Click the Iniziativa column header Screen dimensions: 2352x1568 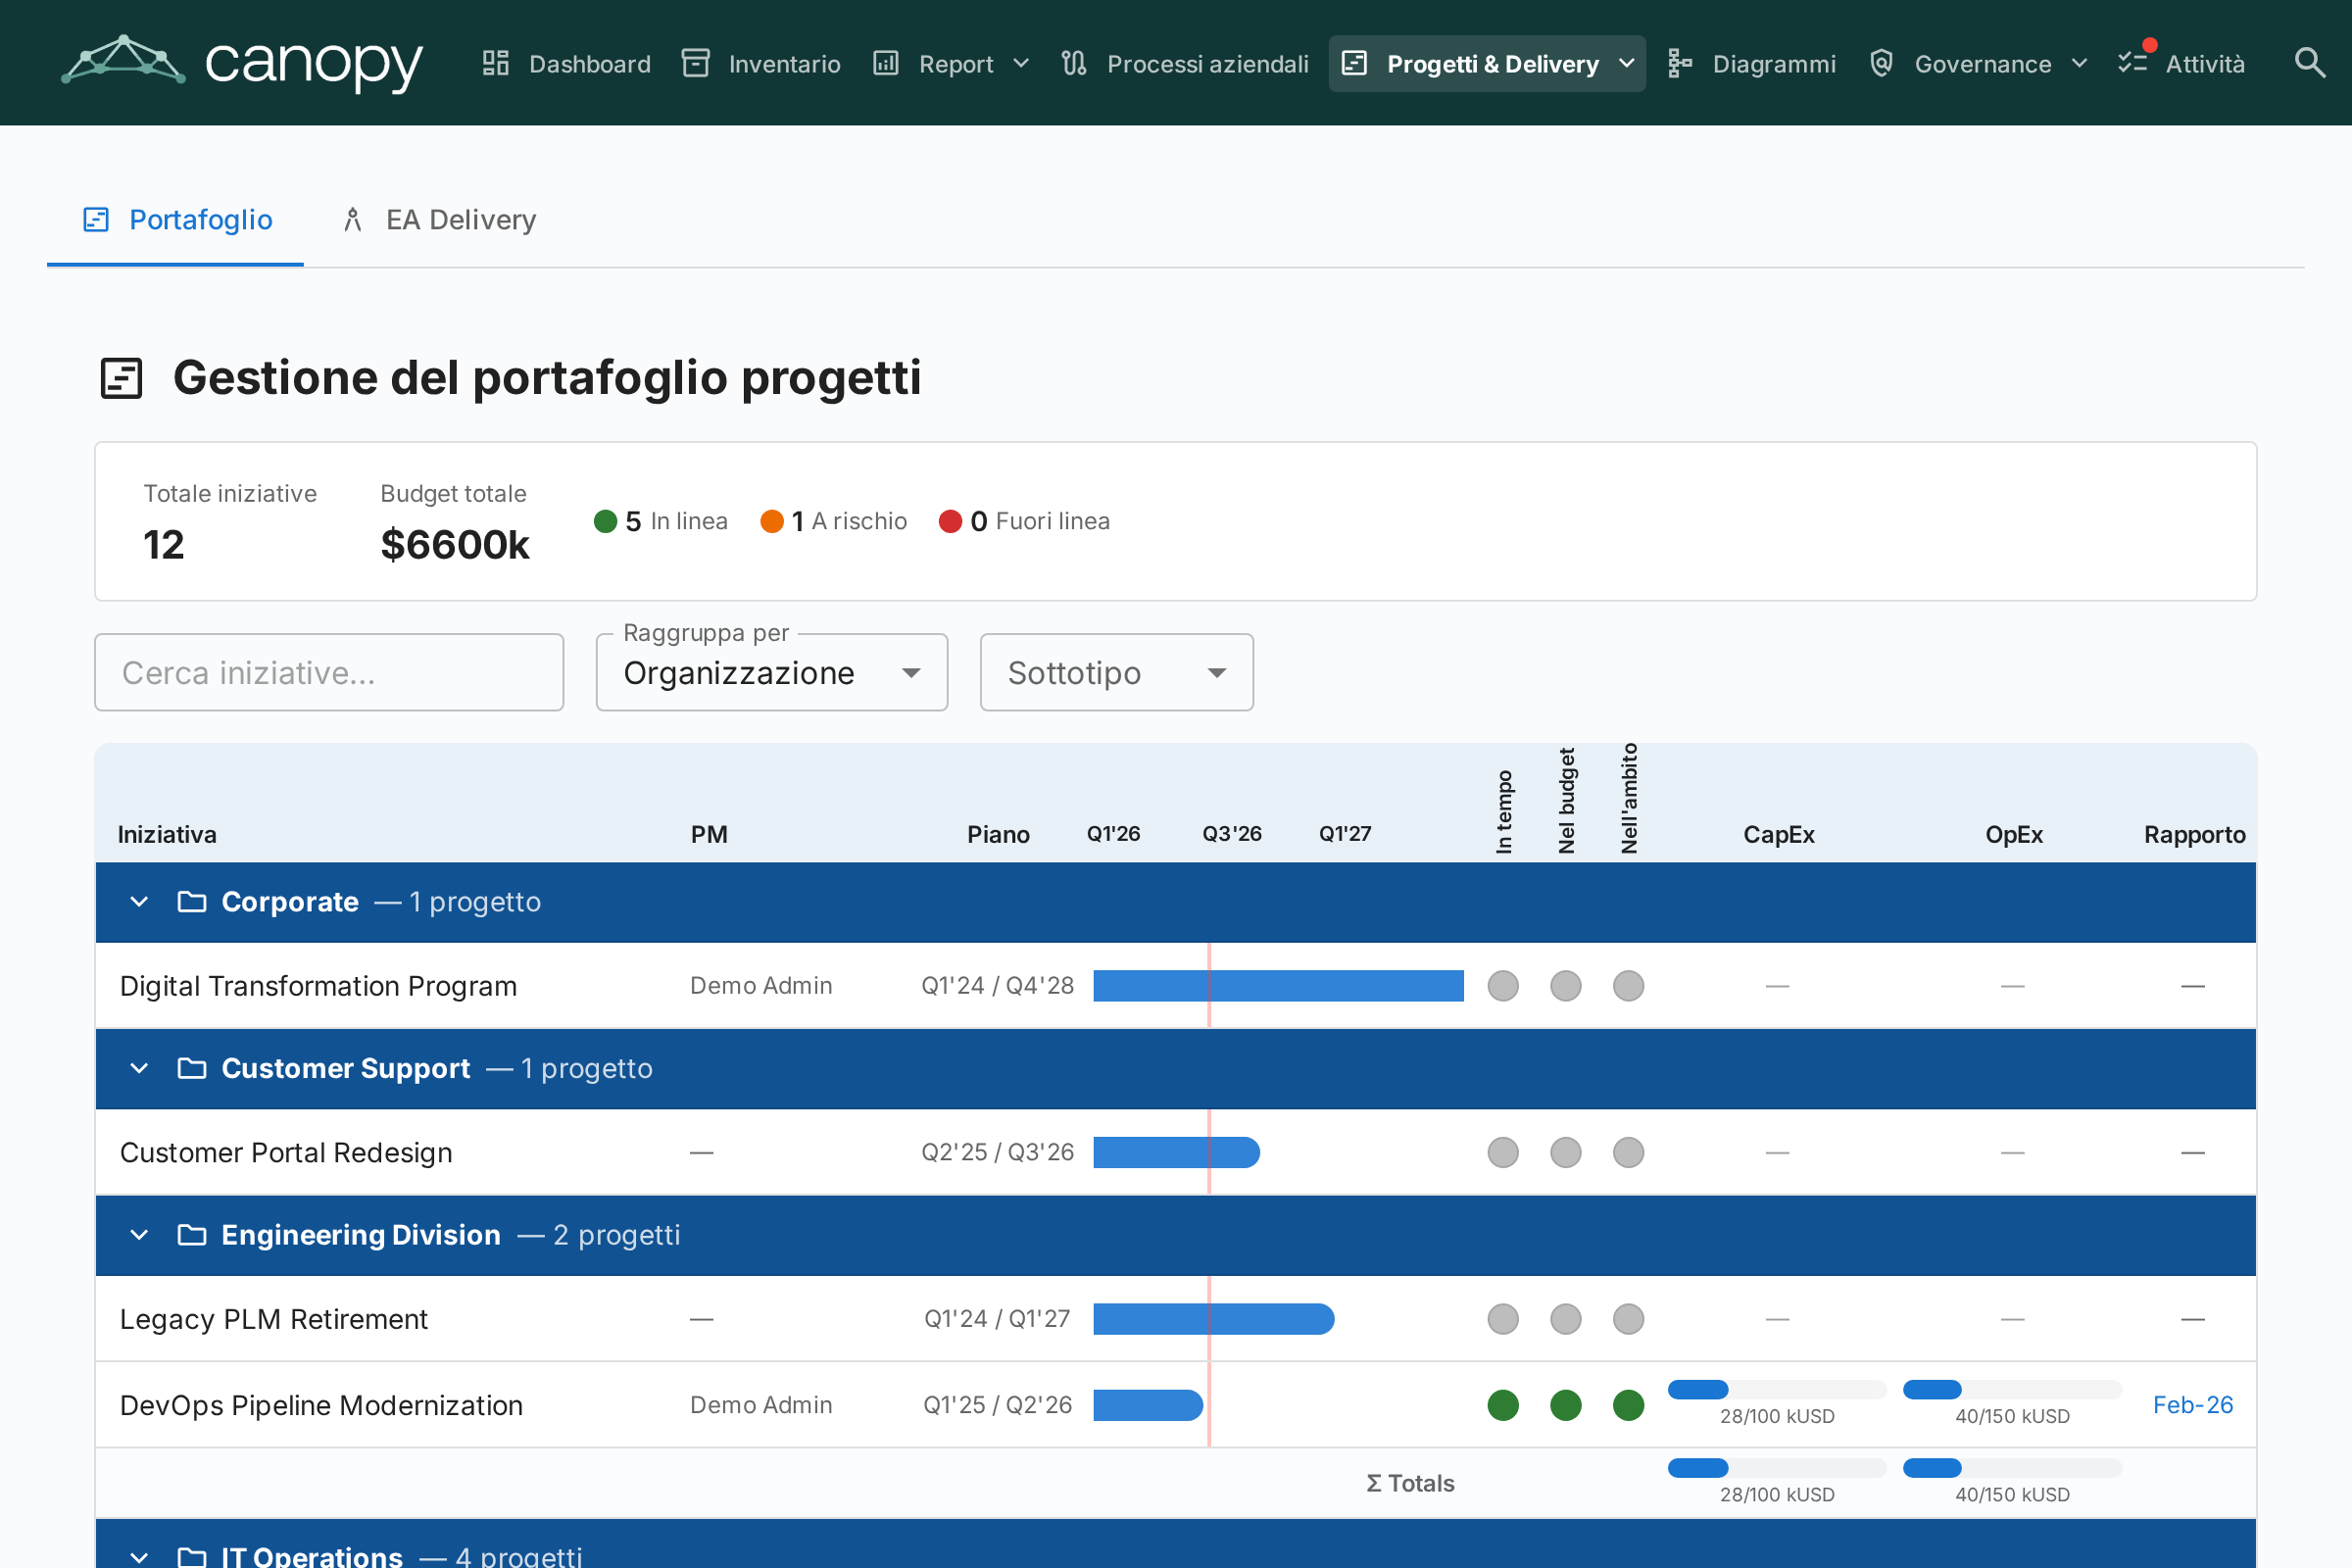[x=167, y=834]
